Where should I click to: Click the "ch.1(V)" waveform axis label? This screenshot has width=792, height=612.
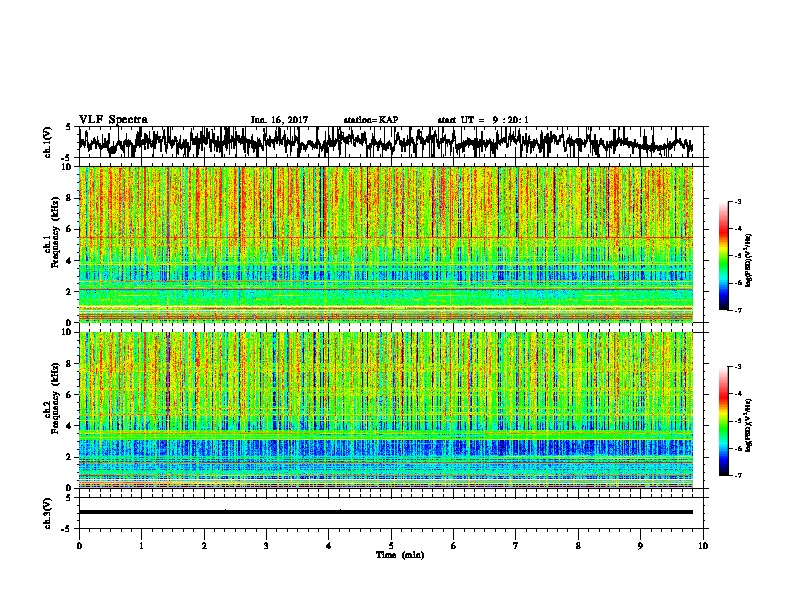pos(48,142)
